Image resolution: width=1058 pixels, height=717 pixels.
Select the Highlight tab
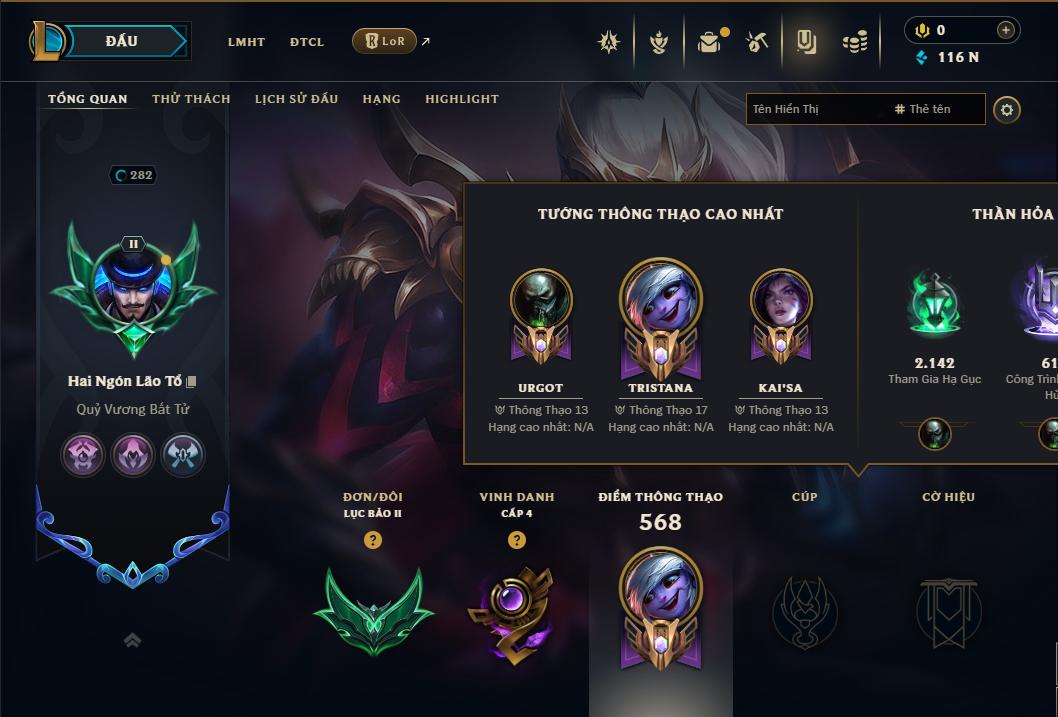[x=462, y=99]
